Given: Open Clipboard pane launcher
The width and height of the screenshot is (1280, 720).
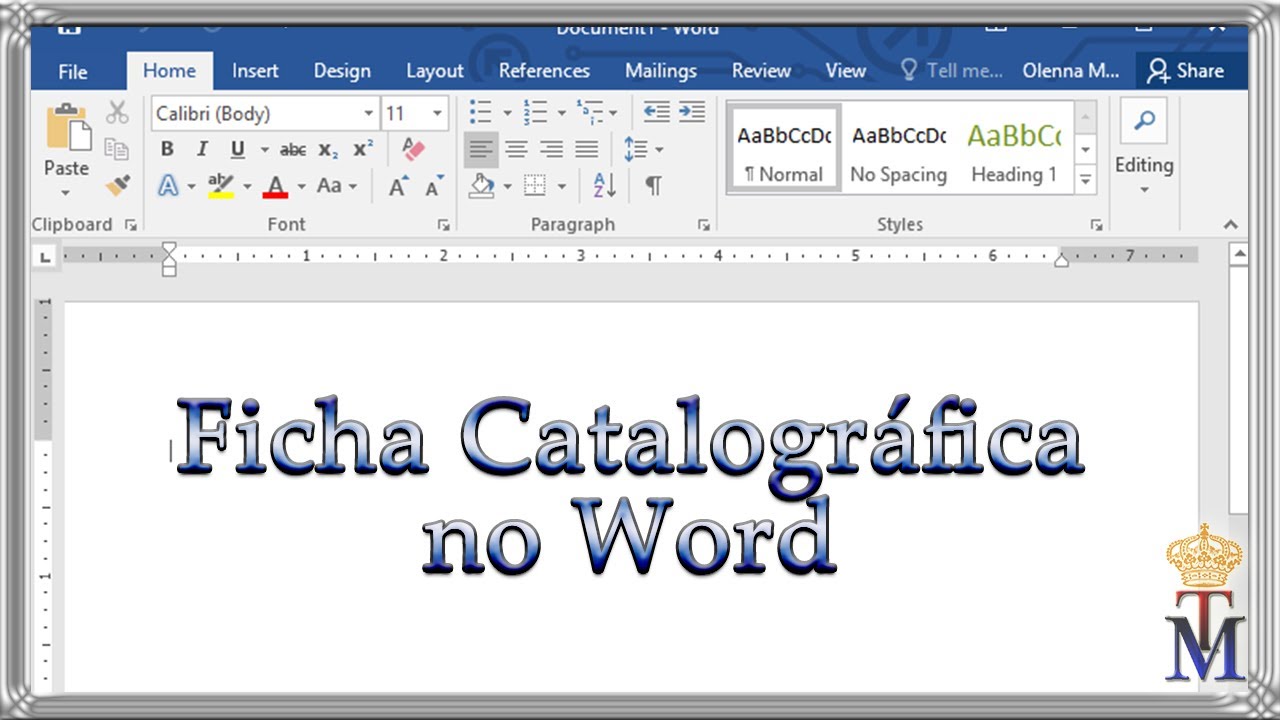Looking at the screenshot, I should [130, 226].
